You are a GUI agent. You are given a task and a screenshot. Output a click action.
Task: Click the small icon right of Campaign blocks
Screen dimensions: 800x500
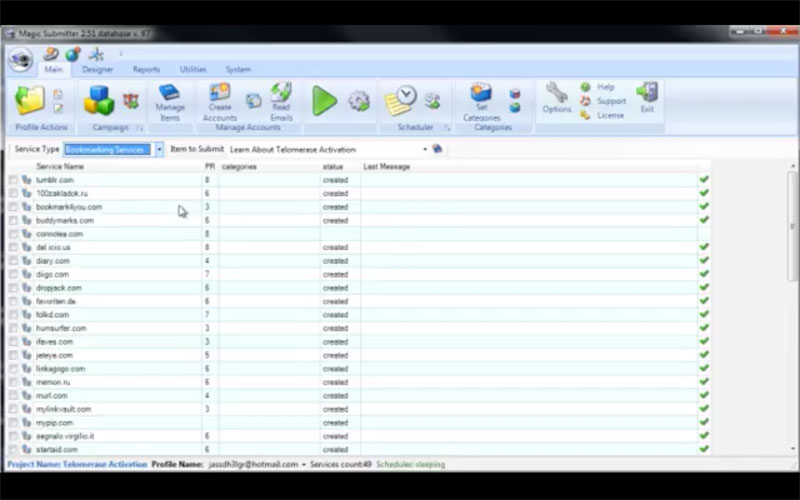coord(131,101)
